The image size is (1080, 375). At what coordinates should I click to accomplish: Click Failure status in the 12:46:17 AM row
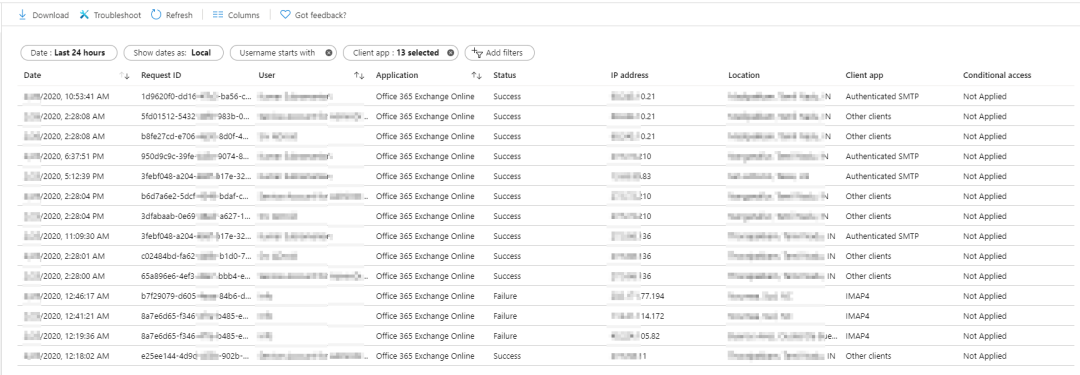click(505, 296)
